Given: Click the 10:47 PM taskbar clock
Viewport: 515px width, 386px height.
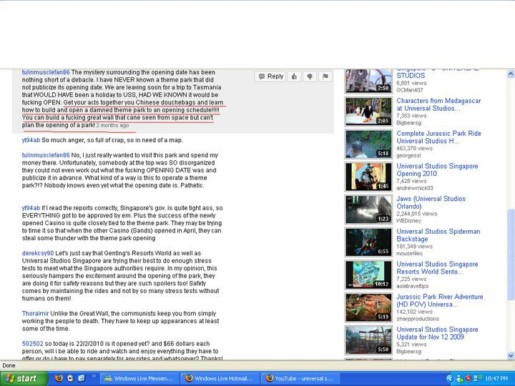Looking at the screenshot, I should pyautogui.click(x=497, y=378).
